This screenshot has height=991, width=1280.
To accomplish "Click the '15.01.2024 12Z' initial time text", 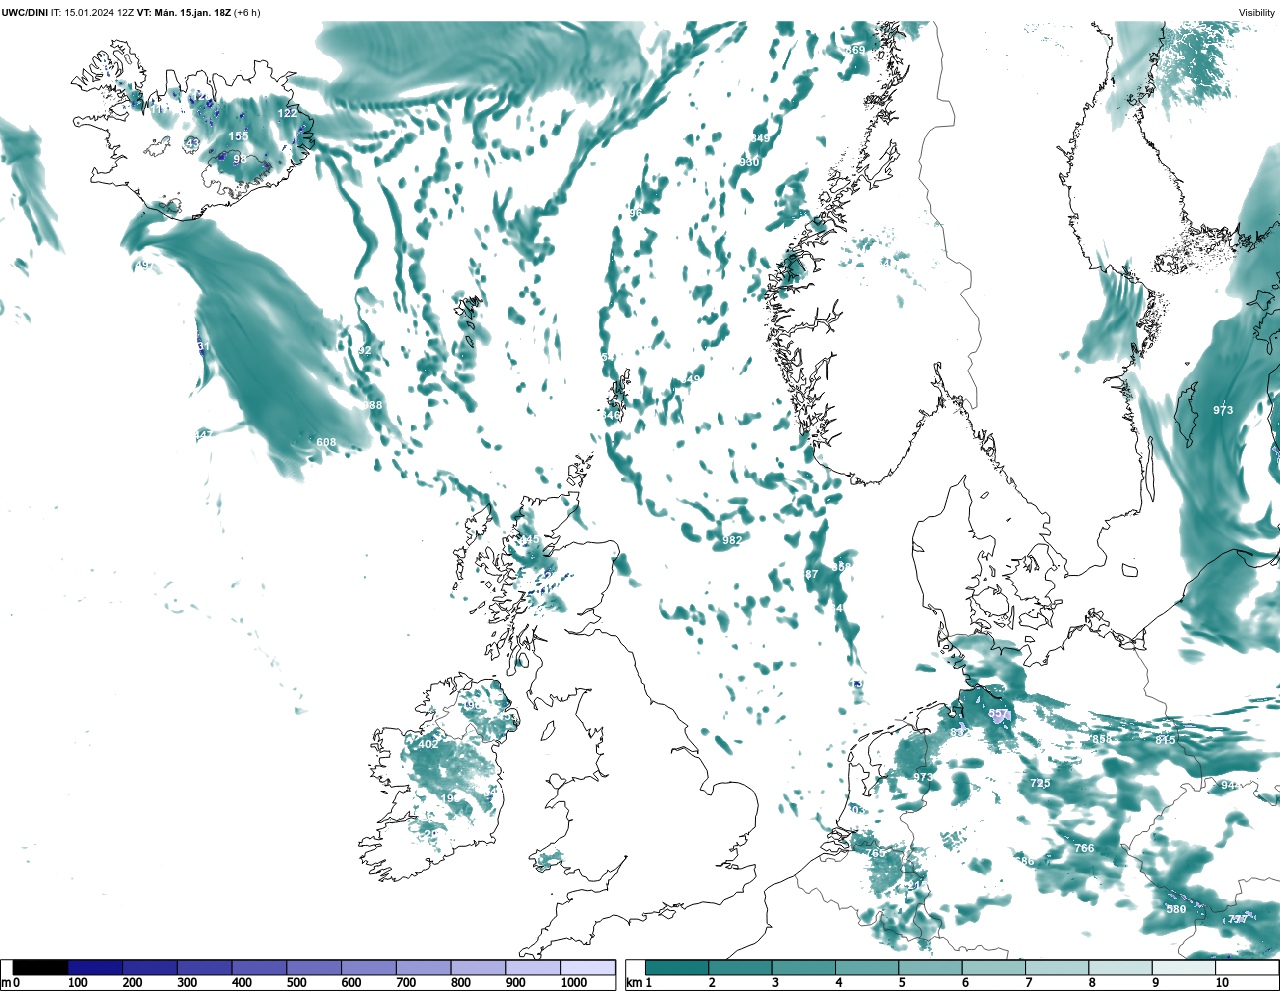I will pos(99,12).
